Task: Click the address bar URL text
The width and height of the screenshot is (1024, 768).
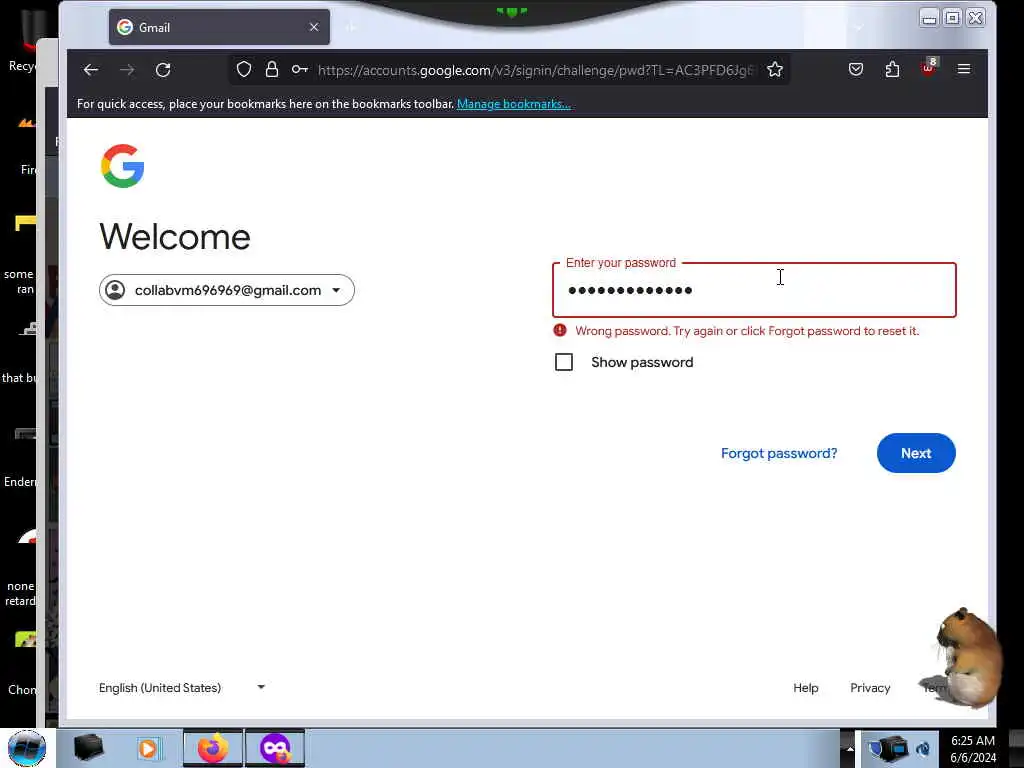Action: click(x=536, y=70)
